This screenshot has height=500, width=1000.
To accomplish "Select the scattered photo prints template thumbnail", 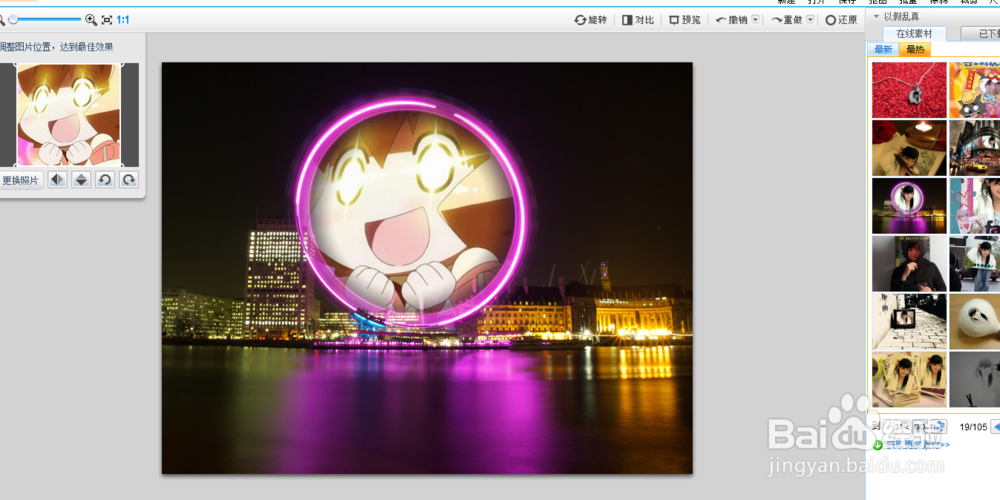I will [909, 379].
